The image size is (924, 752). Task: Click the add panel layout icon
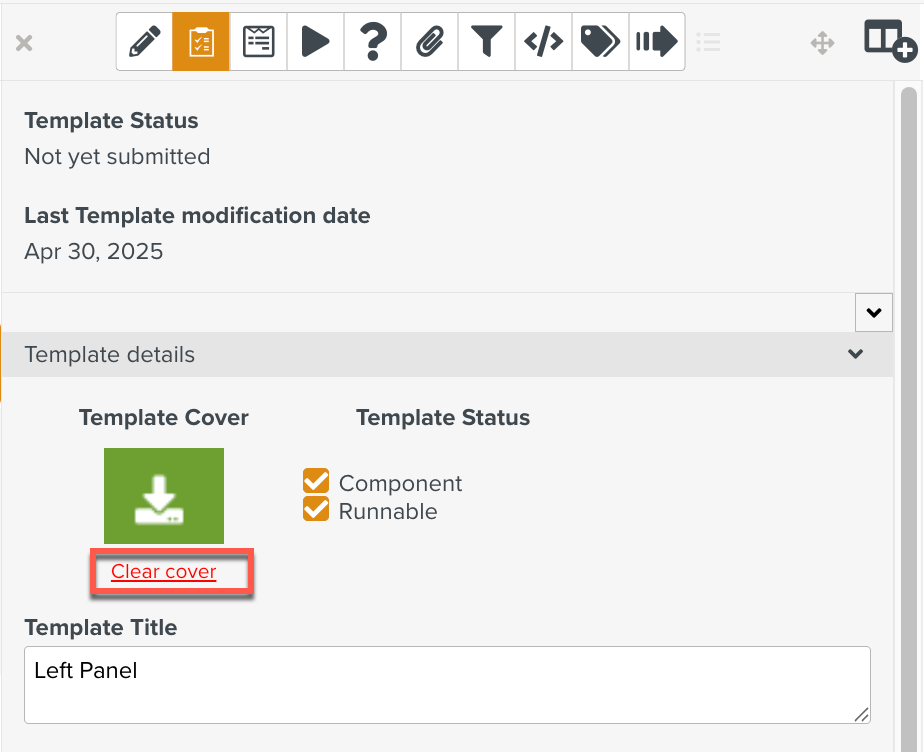click(889, 41)
